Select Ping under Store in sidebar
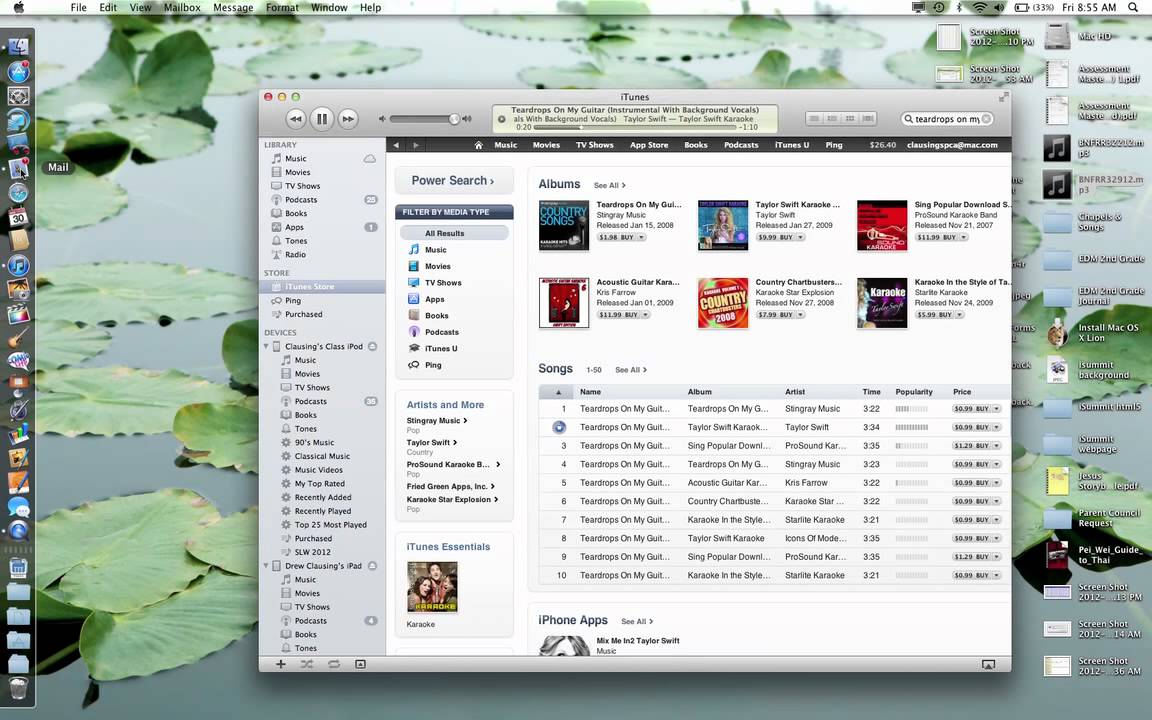Image resolution: width=1152 pixels, height=720 pixels. [292, 300]
